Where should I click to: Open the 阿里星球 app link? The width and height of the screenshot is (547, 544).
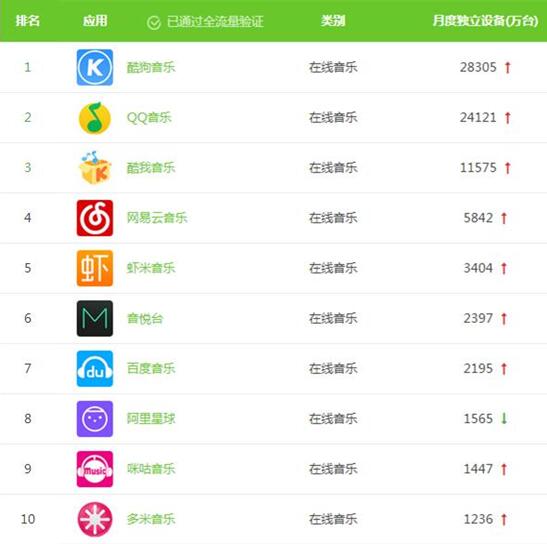tap(151, 419)
